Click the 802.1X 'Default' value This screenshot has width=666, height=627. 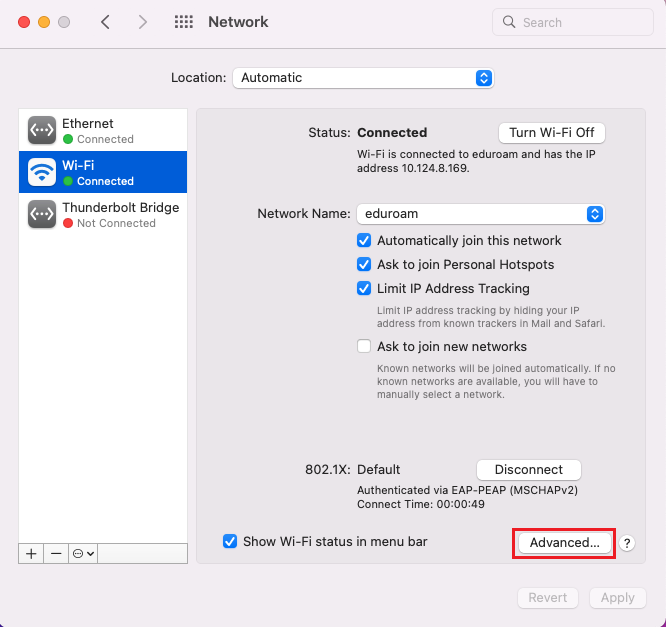(x=378, y=469)
